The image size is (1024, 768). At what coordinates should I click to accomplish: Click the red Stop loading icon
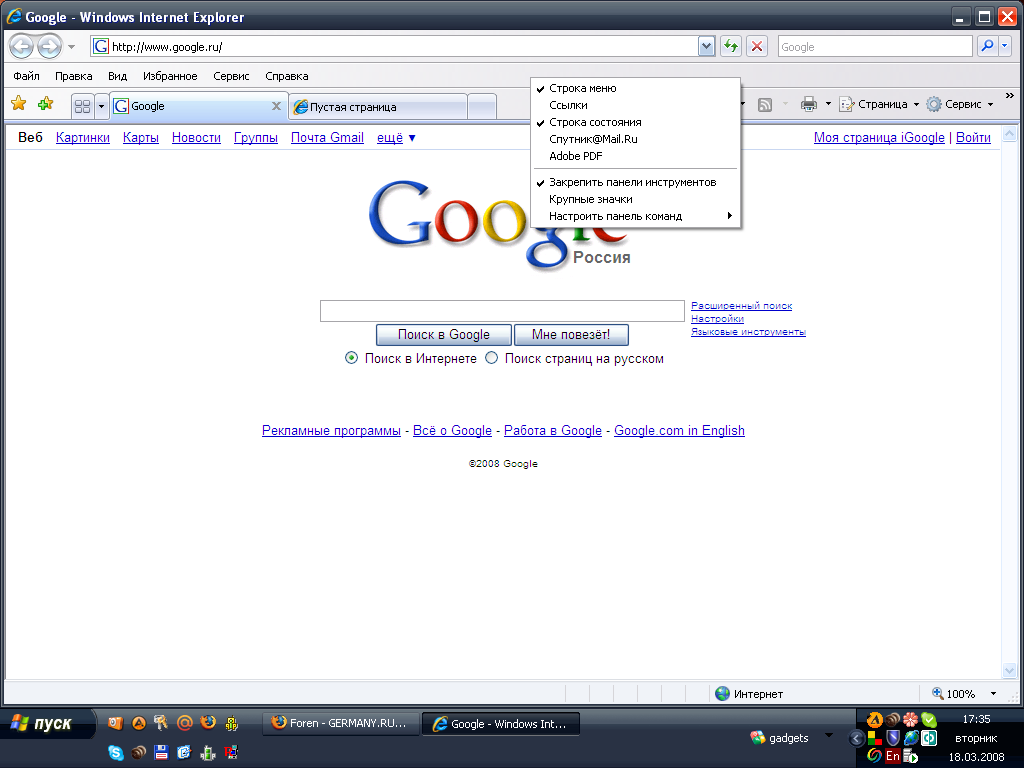pos(757,46)
